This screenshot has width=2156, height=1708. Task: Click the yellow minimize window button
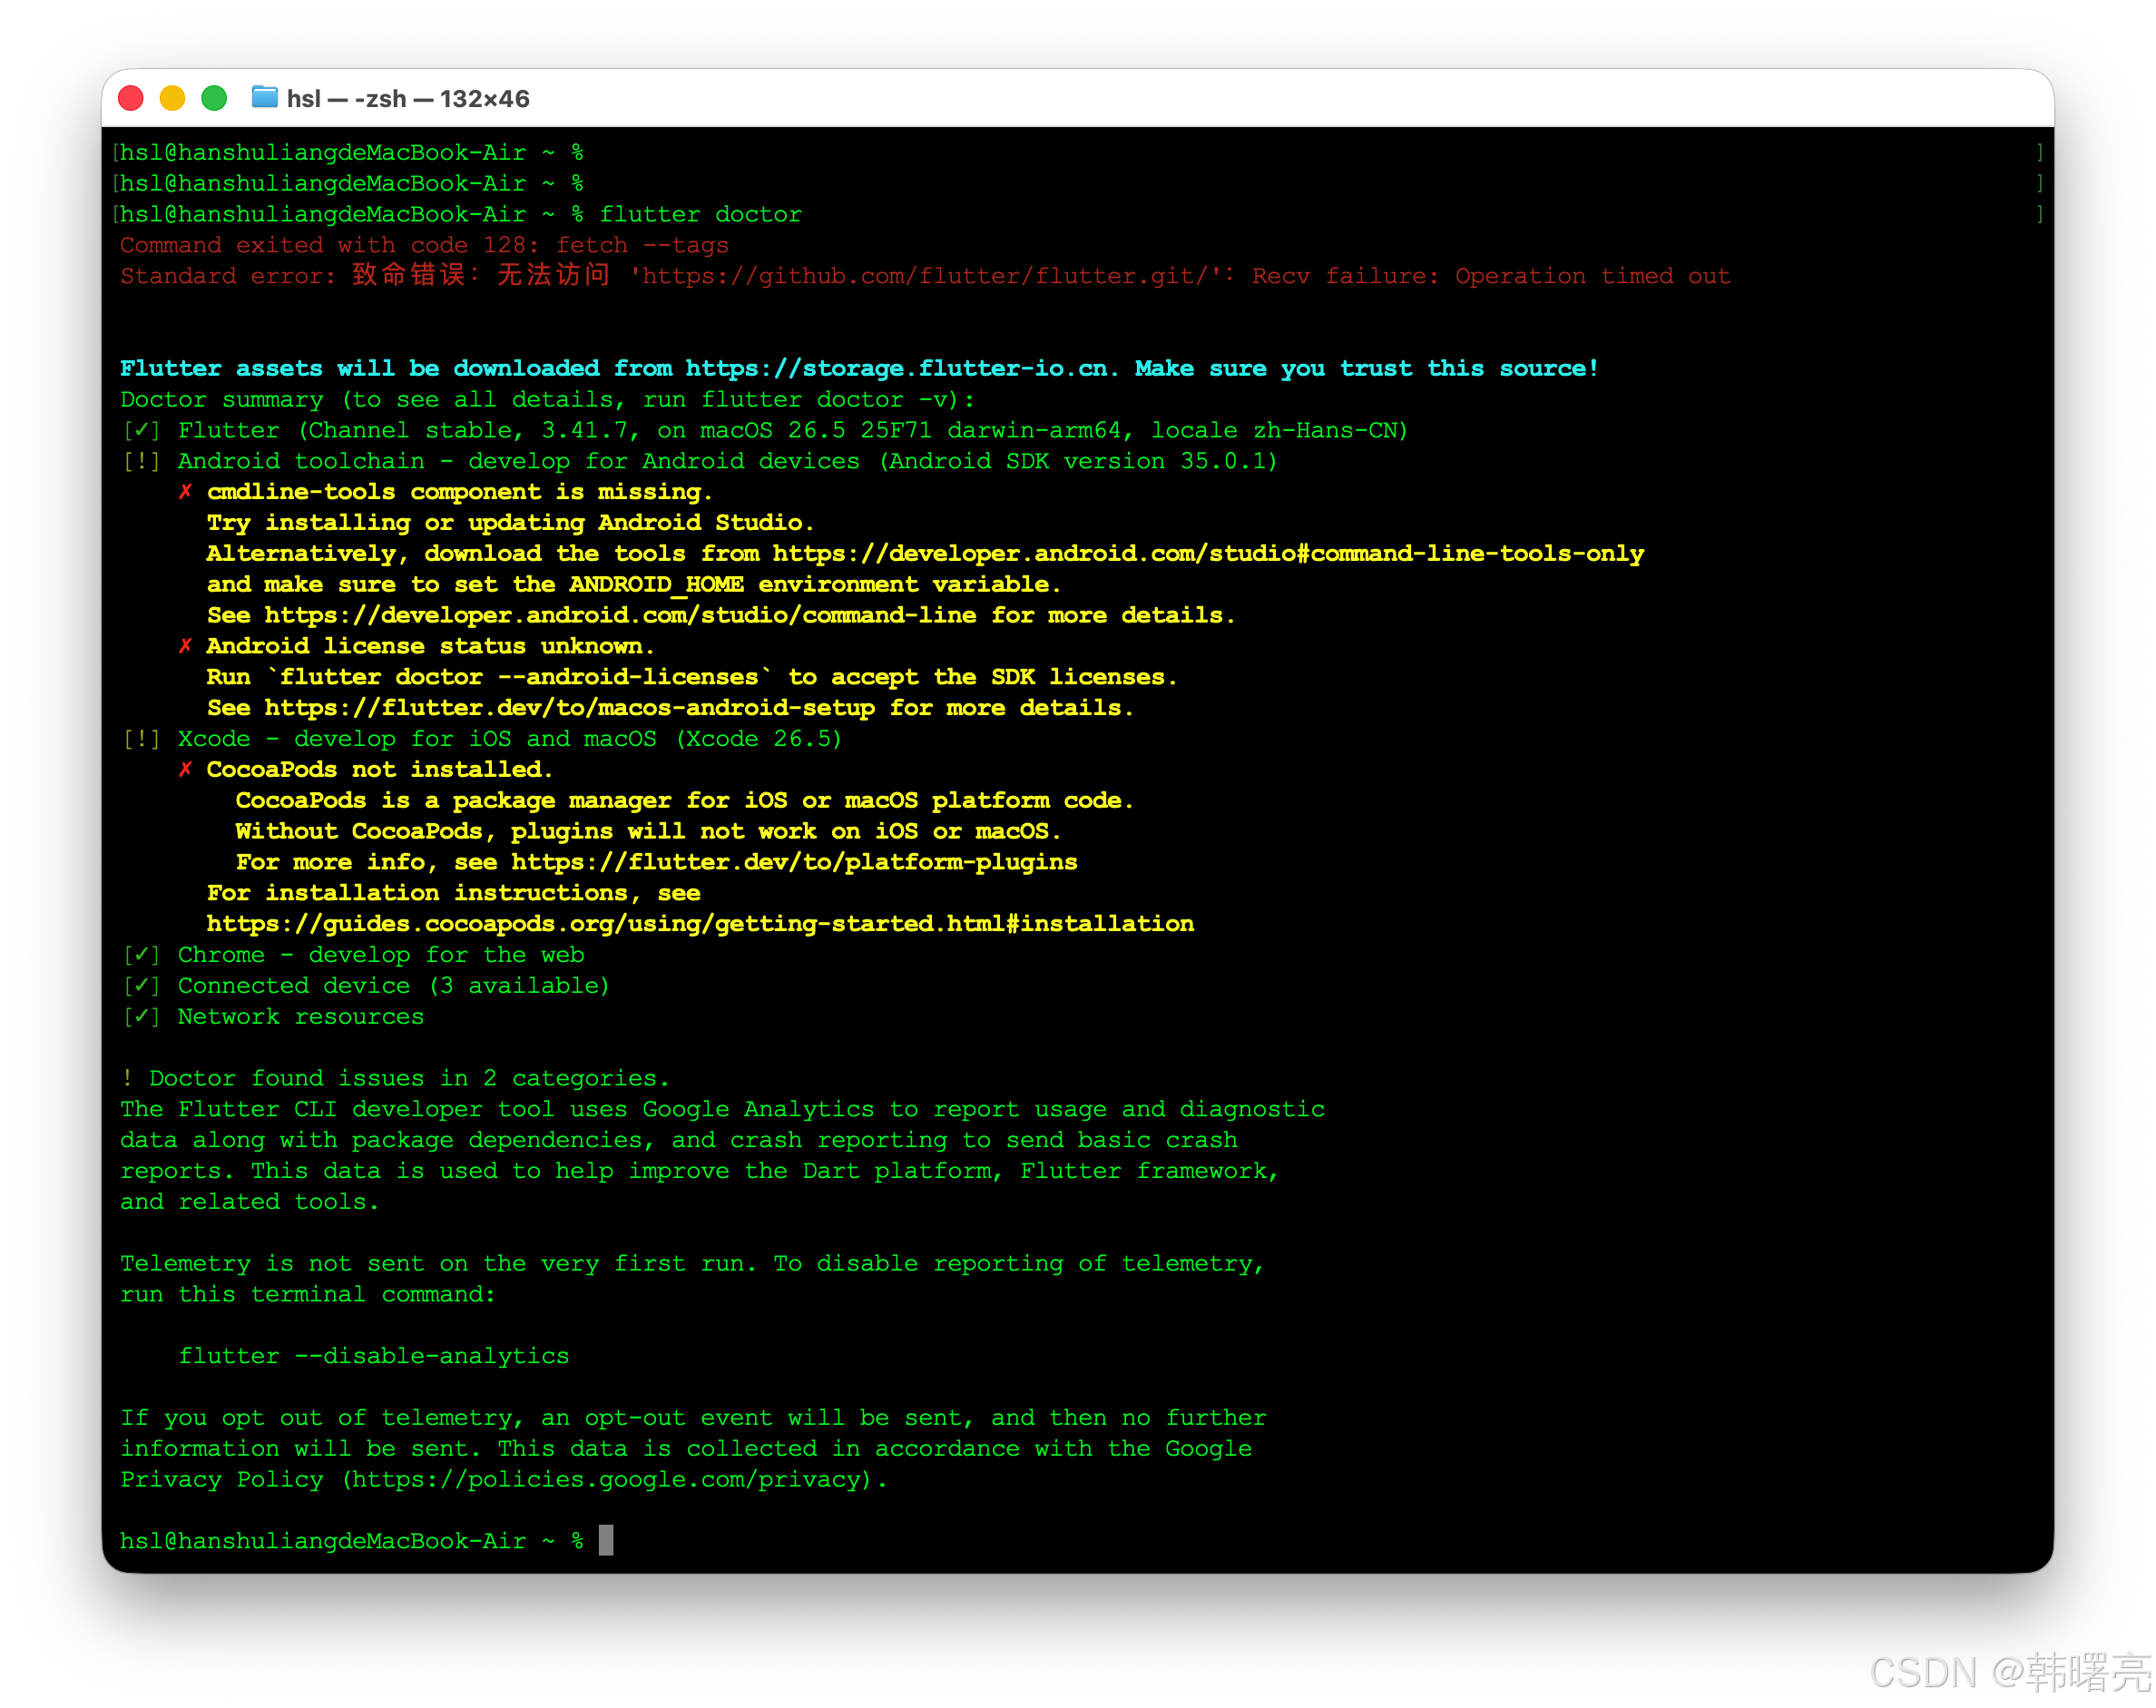[x=172, y=98]
